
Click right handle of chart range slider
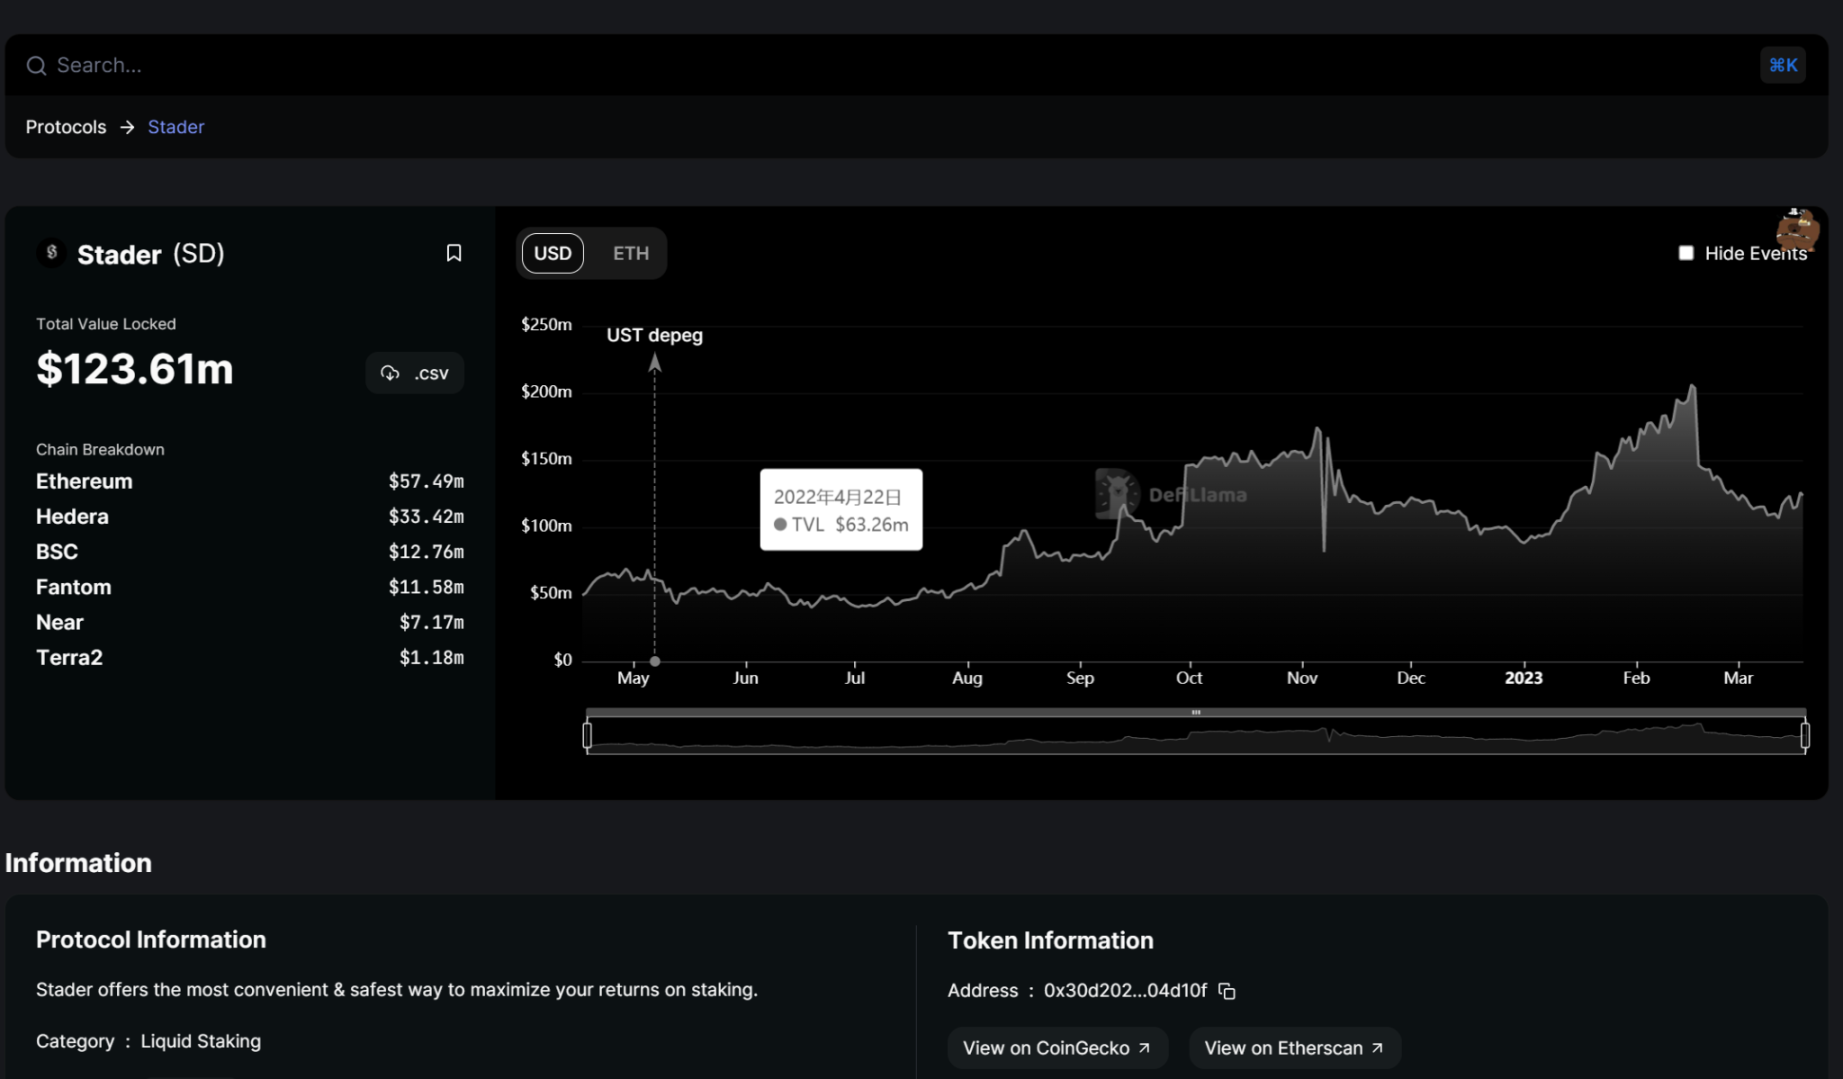click(1804, 736)
